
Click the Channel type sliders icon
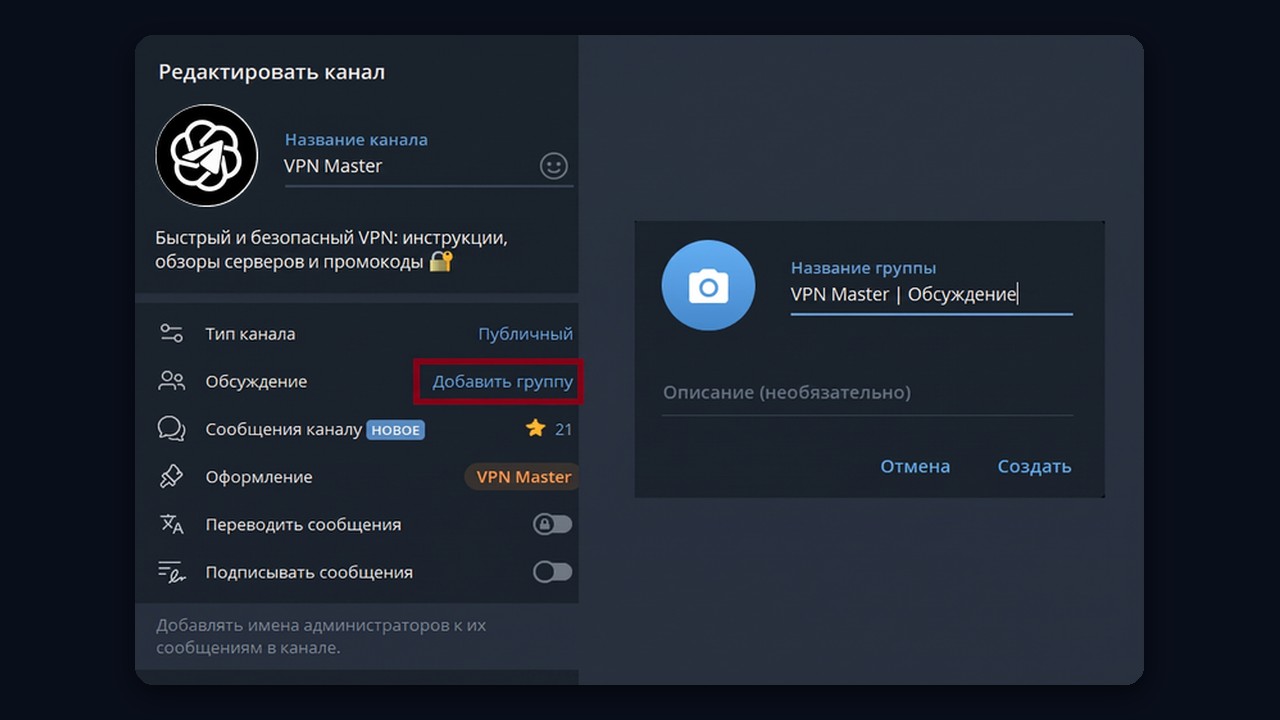click(171, 334)
